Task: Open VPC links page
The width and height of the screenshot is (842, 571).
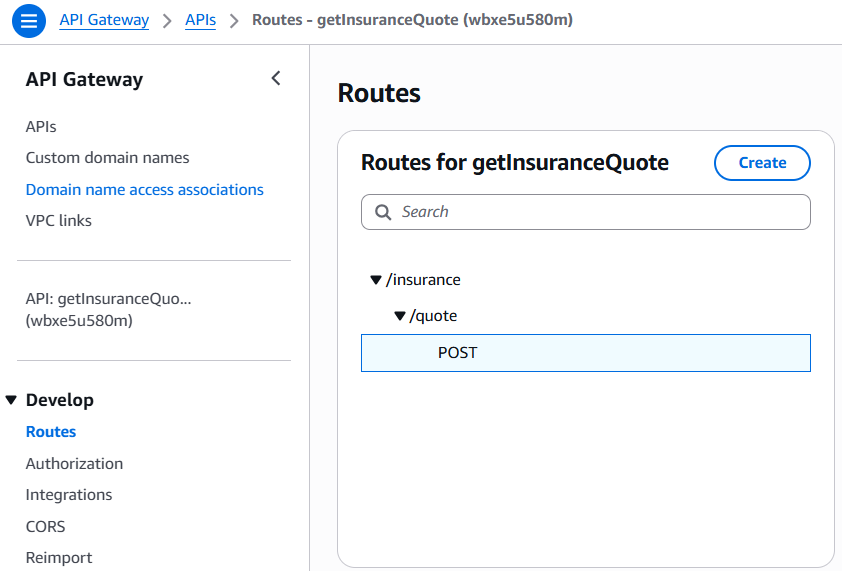Action: 59,221
